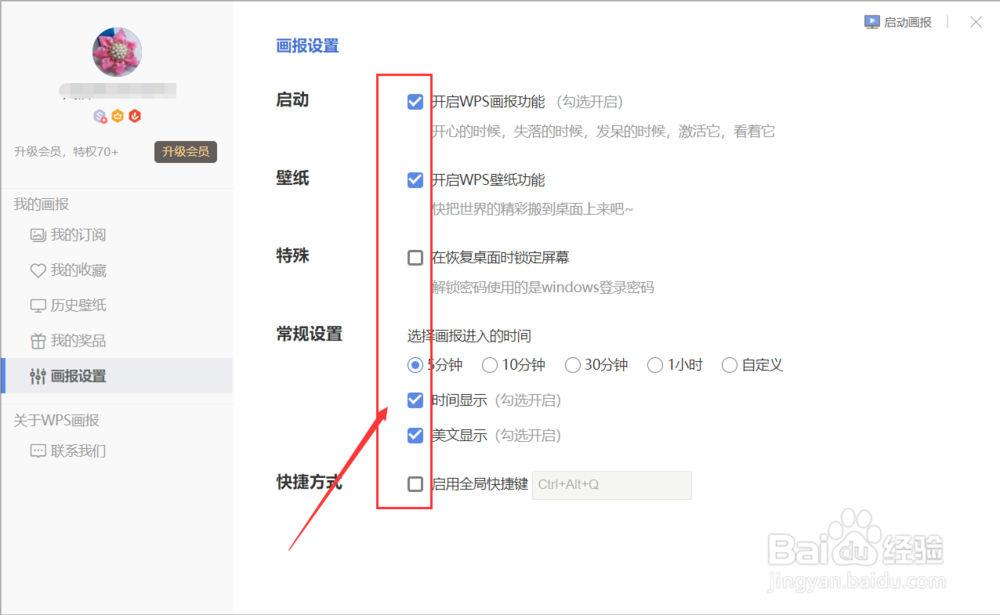Close the 画报设置 window

976,22
